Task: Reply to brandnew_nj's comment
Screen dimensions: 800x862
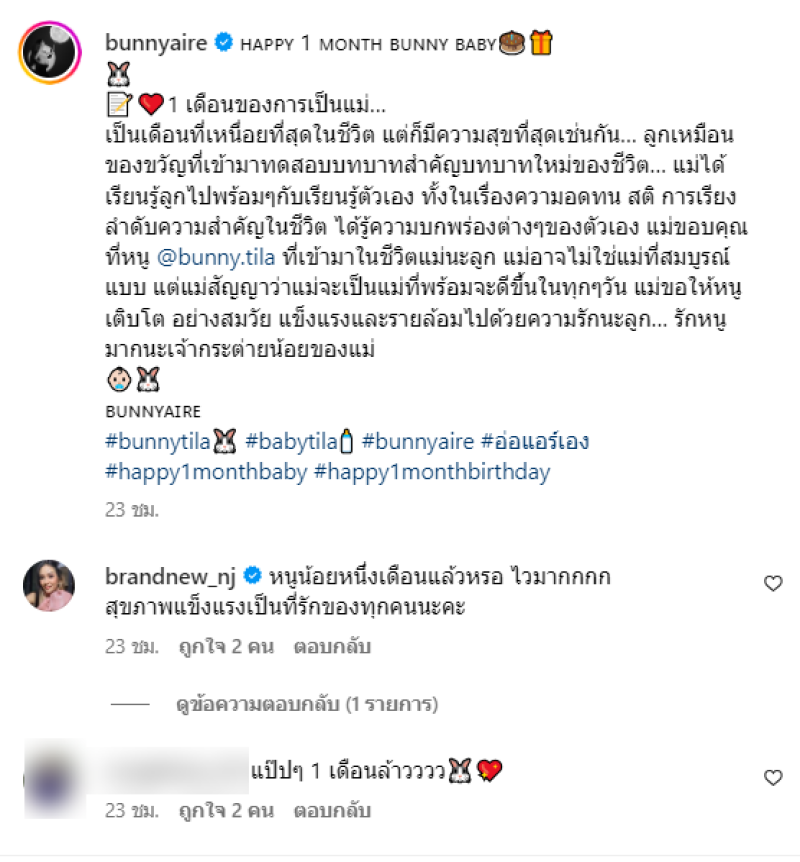Action: click(x=332, y=646)
